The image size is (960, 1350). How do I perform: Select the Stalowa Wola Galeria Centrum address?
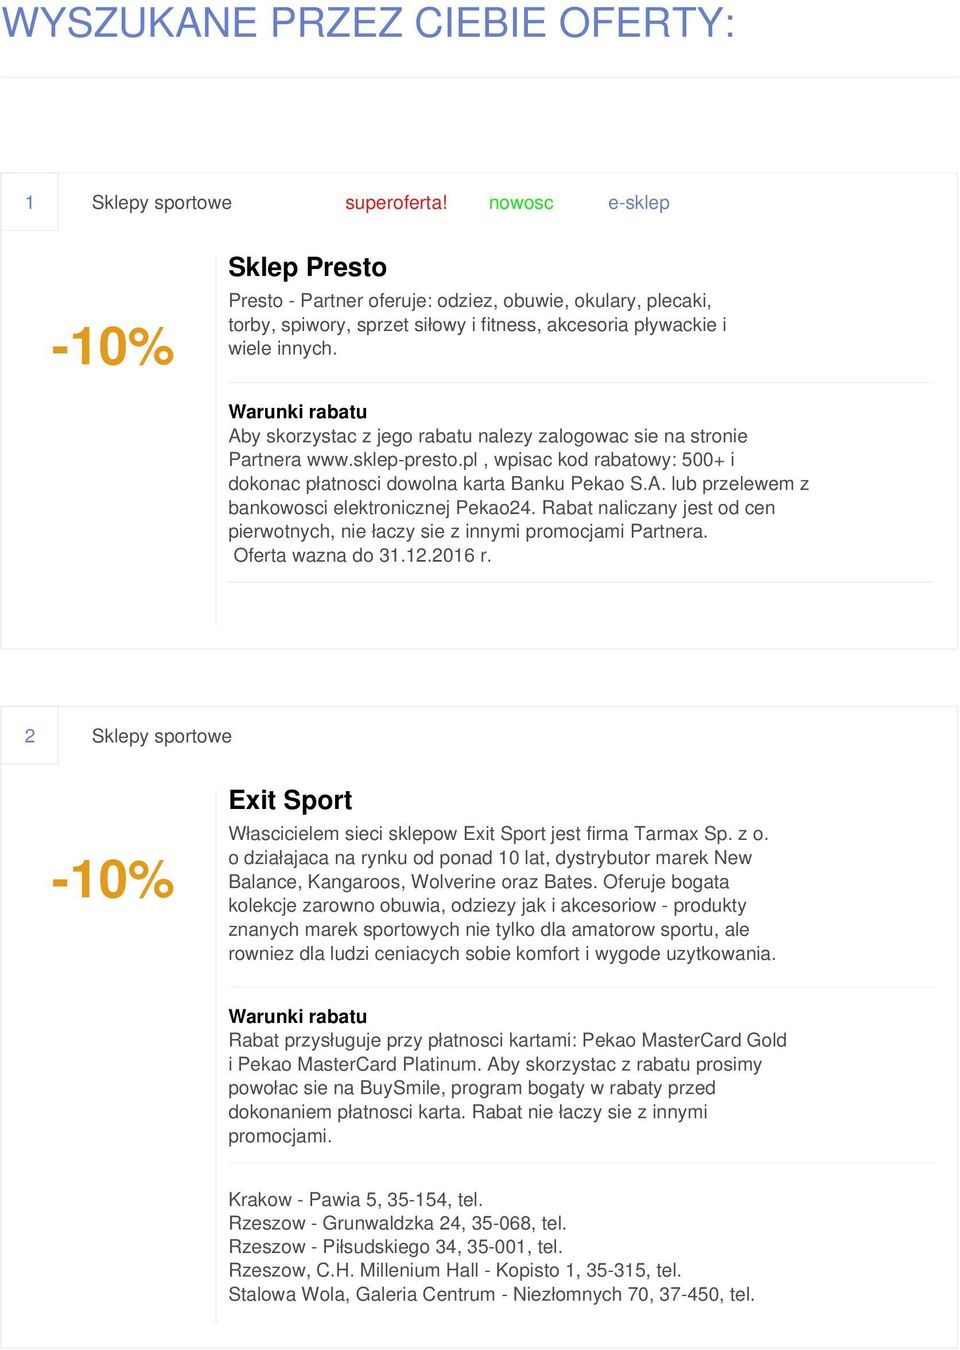point(491,1294)
